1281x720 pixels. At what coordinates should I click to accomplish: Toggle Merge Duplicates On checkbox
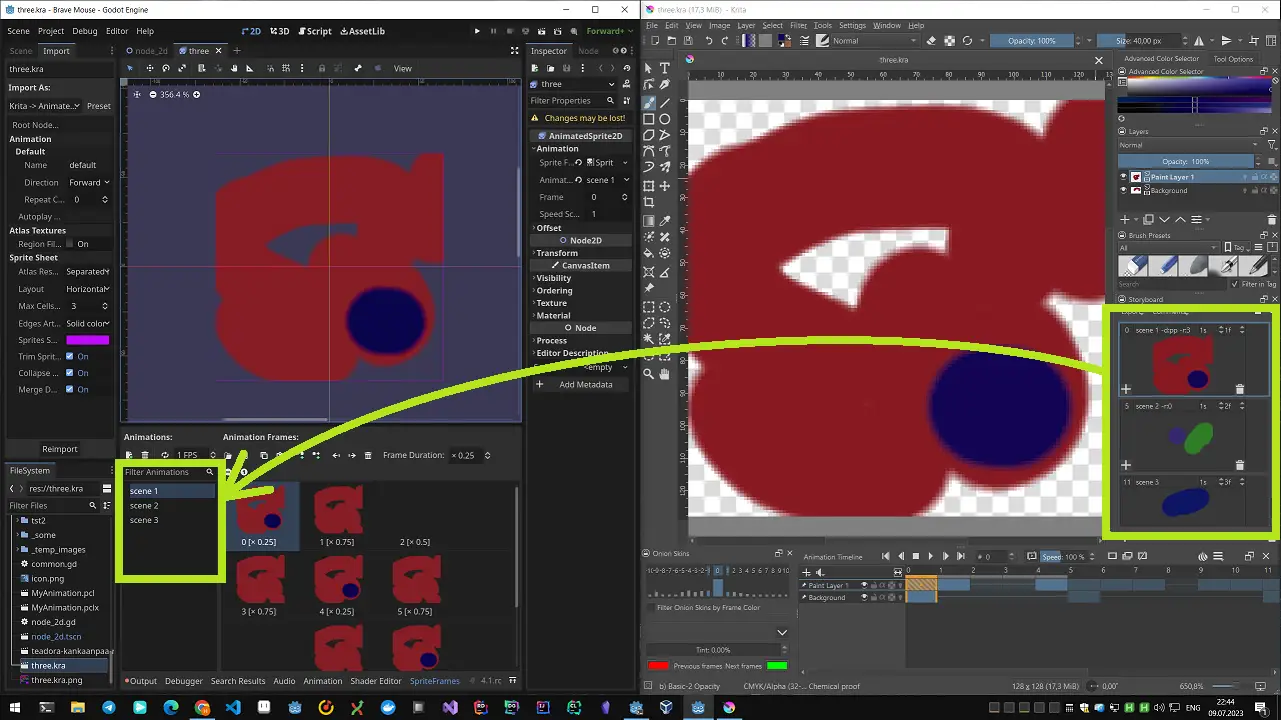click(70, 389)
